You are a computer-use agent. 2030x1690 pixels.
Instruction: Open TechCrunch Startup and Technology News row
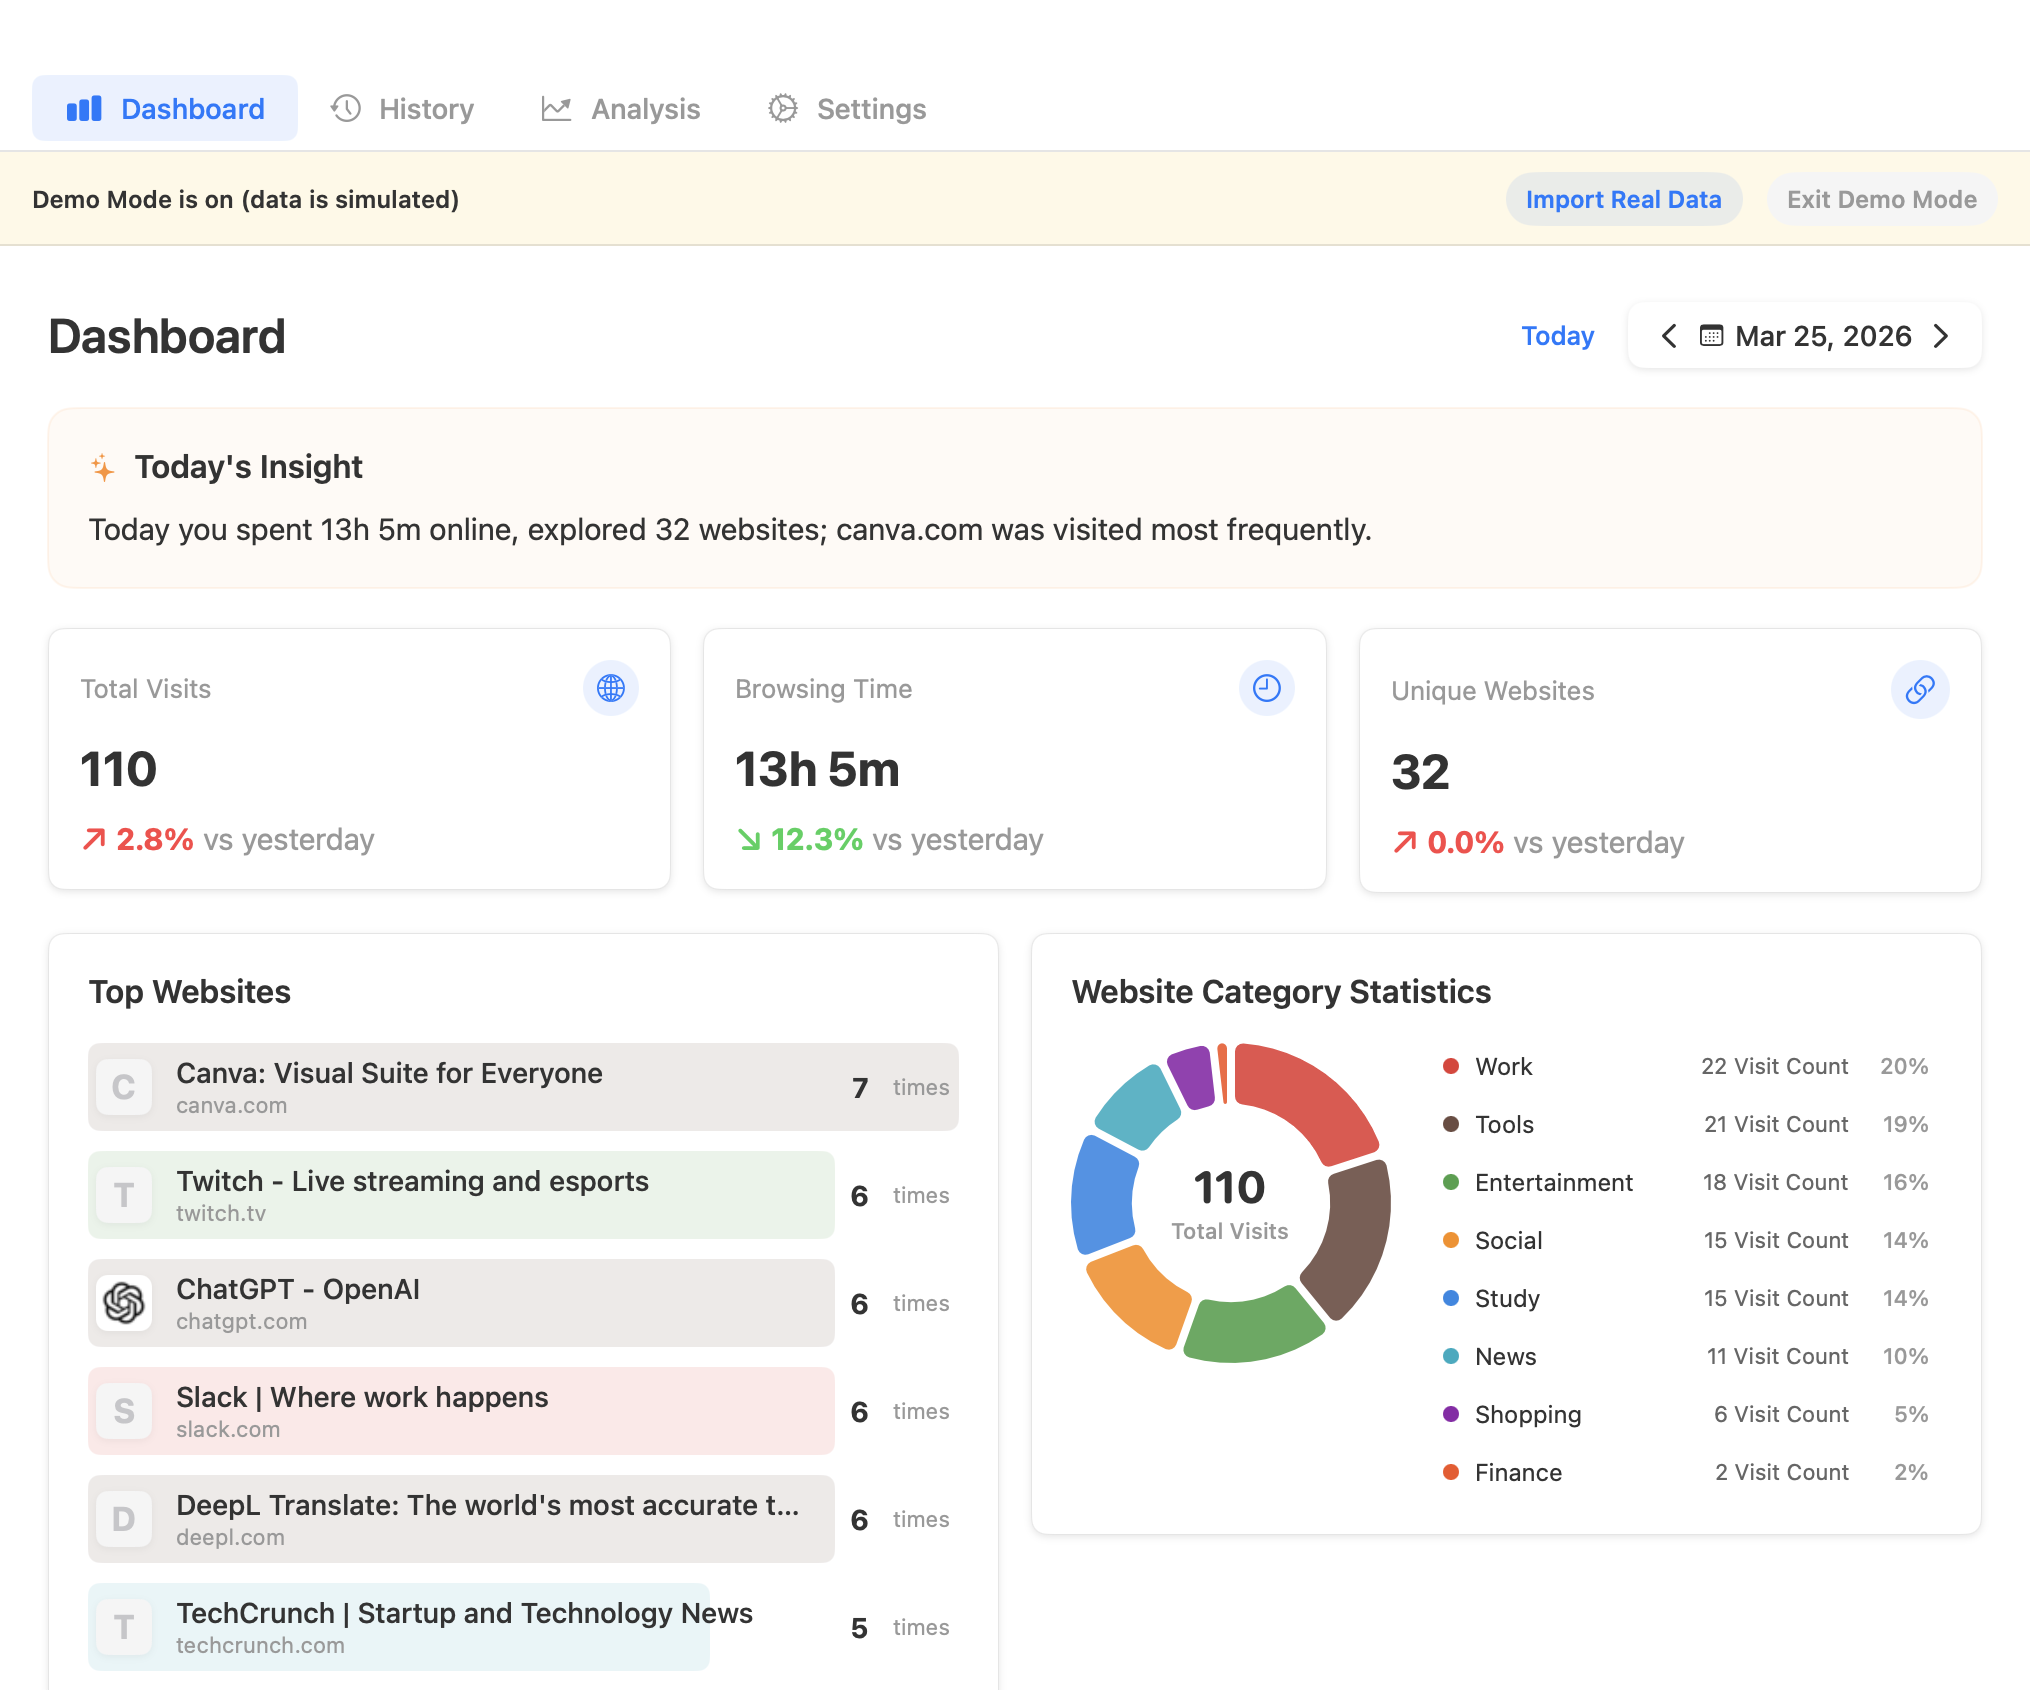pyautogui.click(x=523, y=1627)
